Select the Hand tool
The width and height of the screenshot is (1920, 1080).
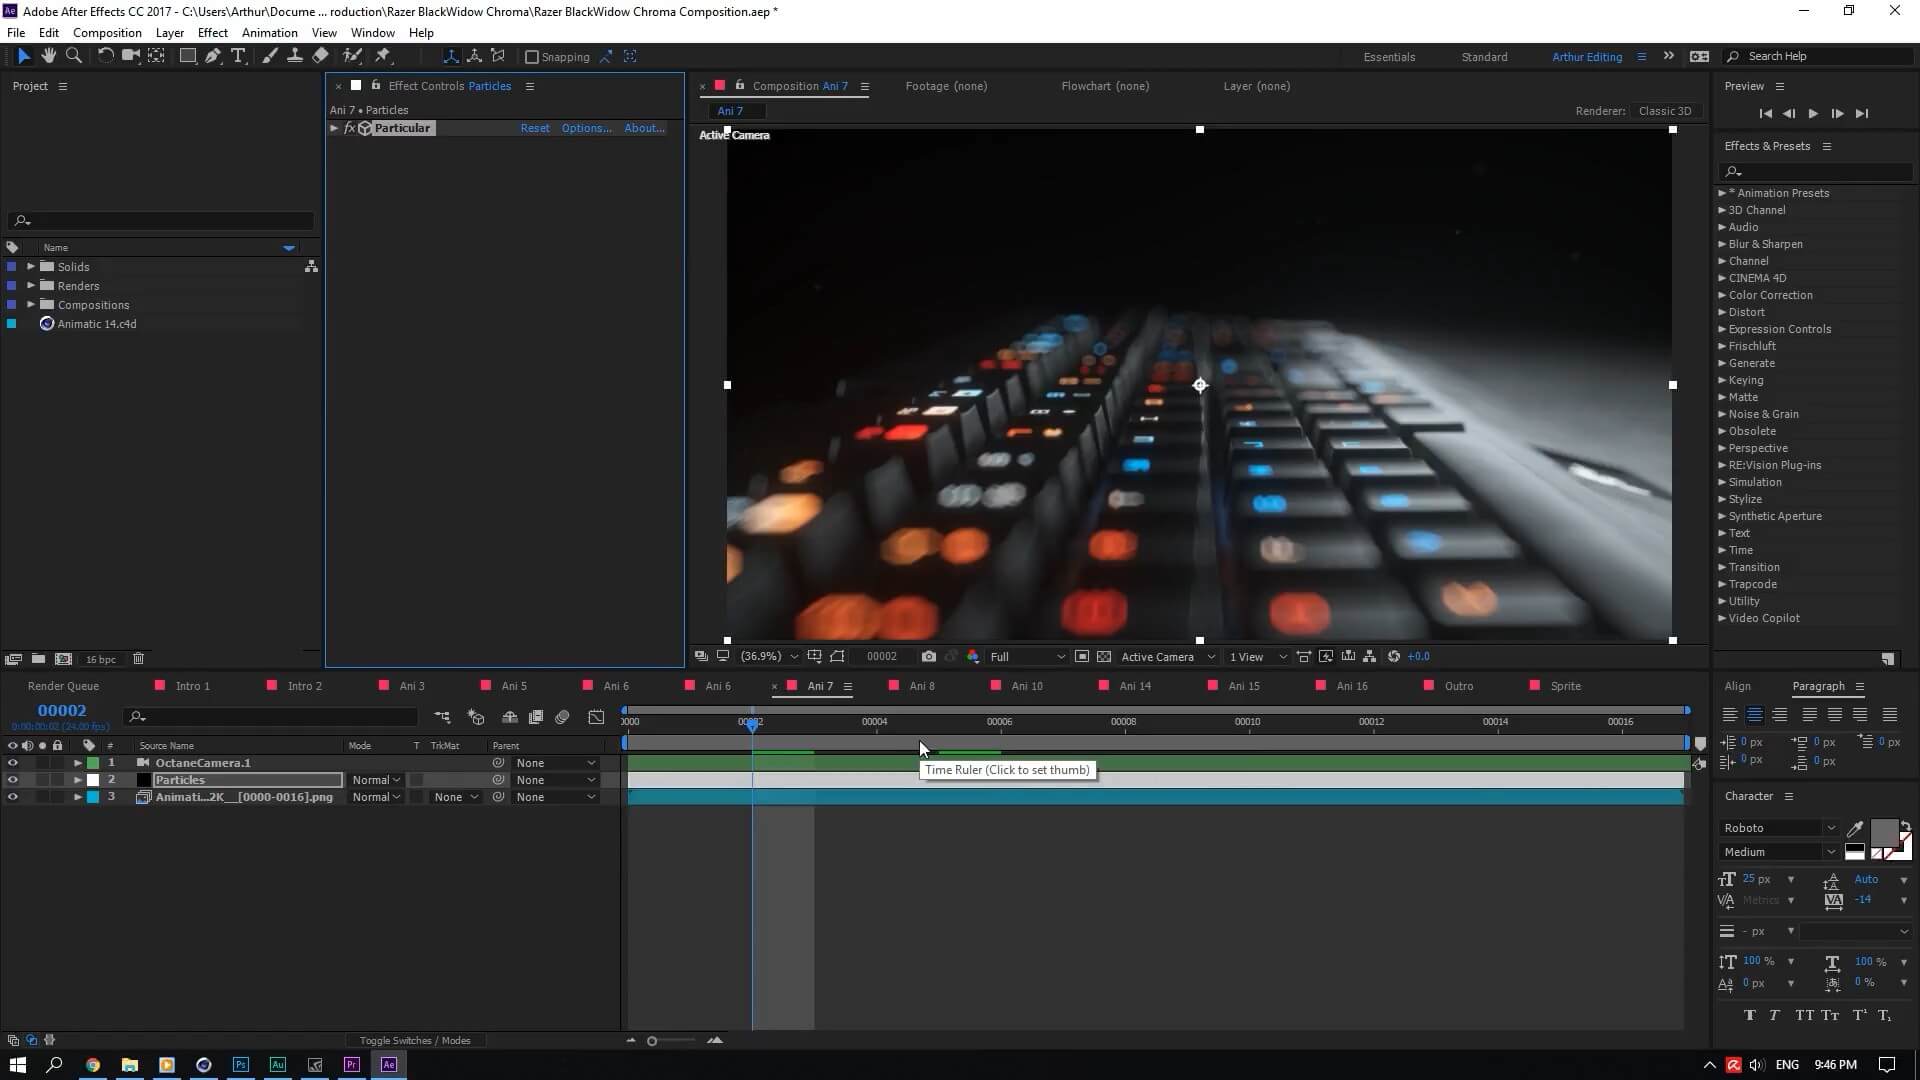pyautogui.click(x=48, y=56)
